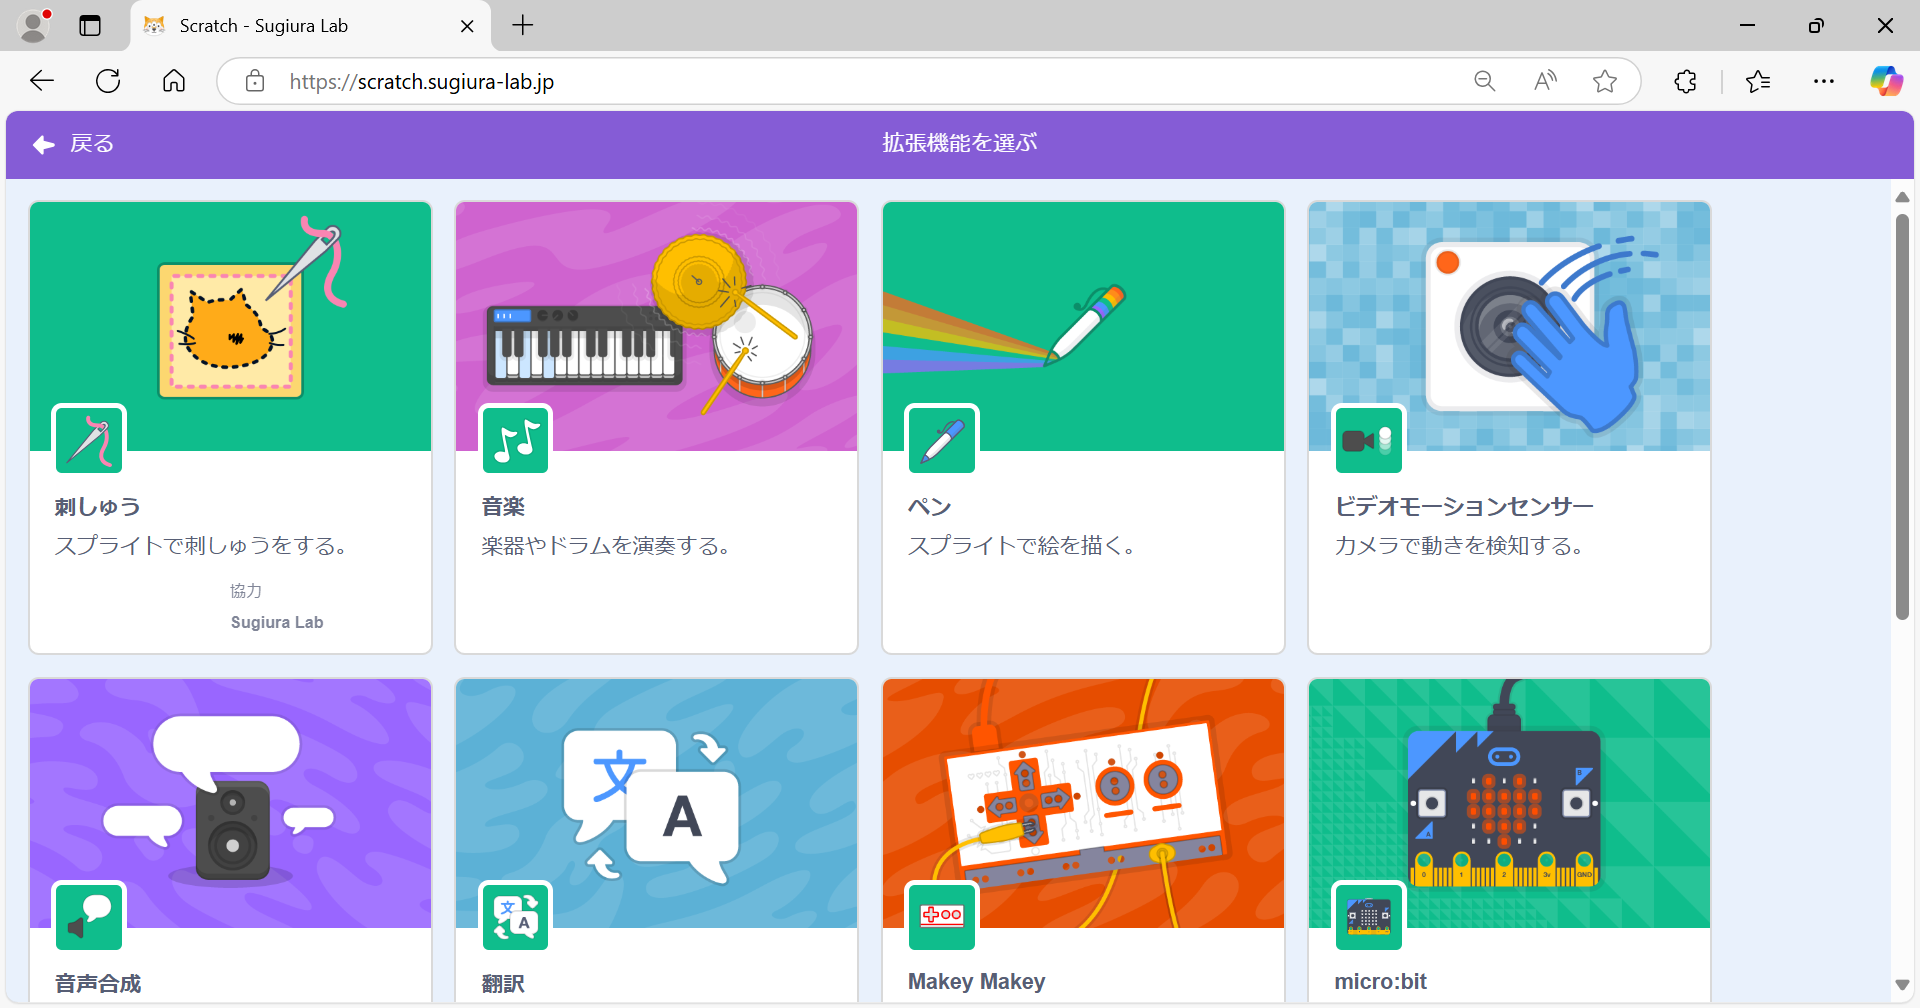Select the embroidery needle extension icon
Screen dimensions: 1920x1008
coord(90,440)
